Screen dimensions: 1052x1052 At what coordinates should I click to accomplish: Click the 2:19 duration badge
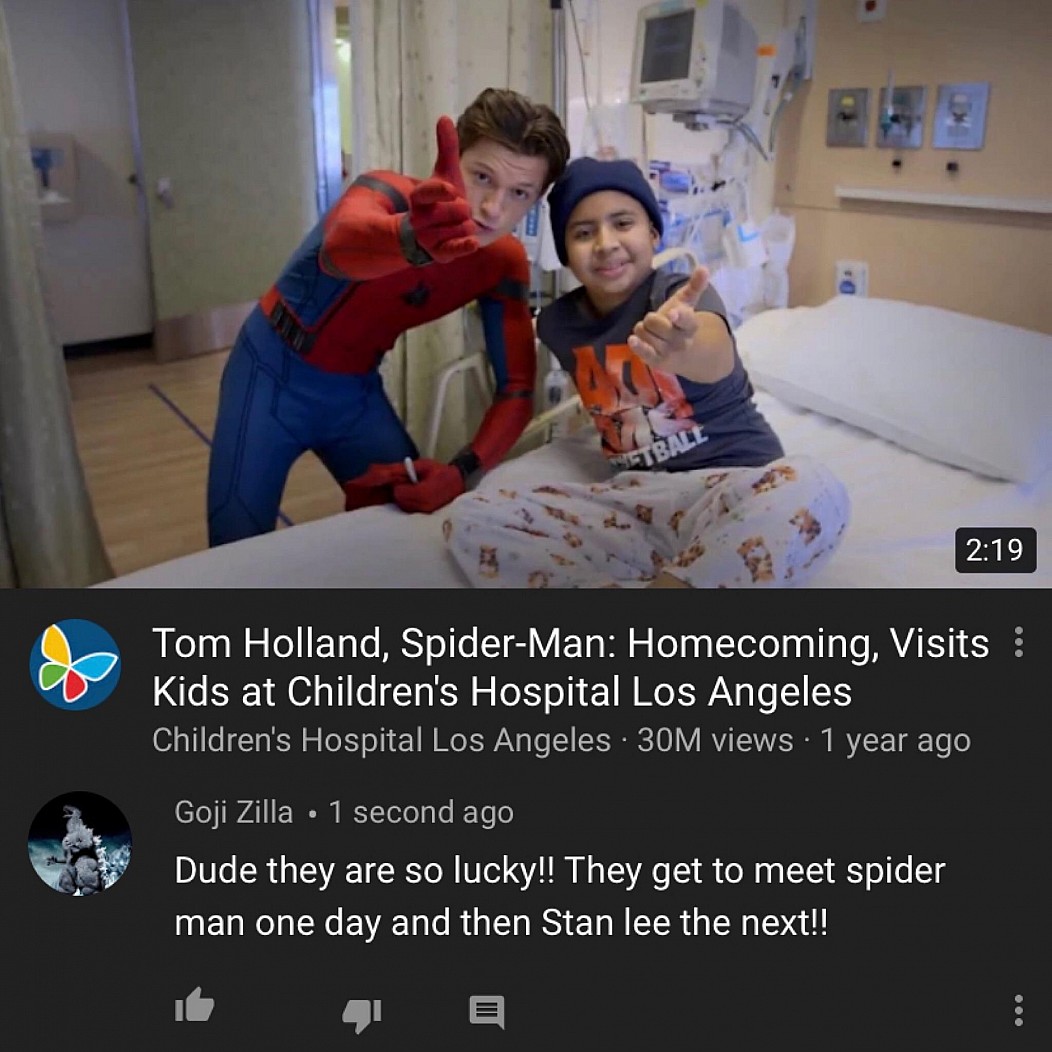(x=995, y=550)
